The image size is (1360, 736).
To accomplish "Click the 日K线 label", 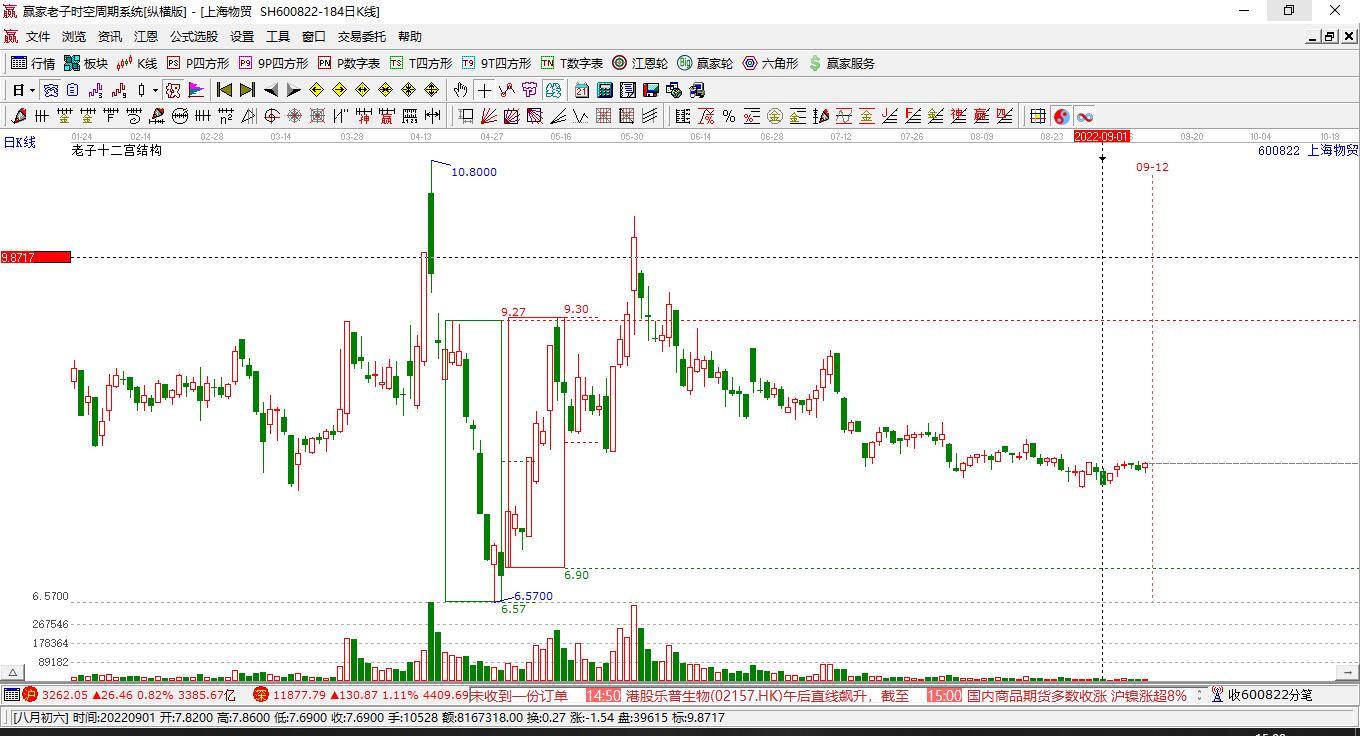I will tap(19, 142).
